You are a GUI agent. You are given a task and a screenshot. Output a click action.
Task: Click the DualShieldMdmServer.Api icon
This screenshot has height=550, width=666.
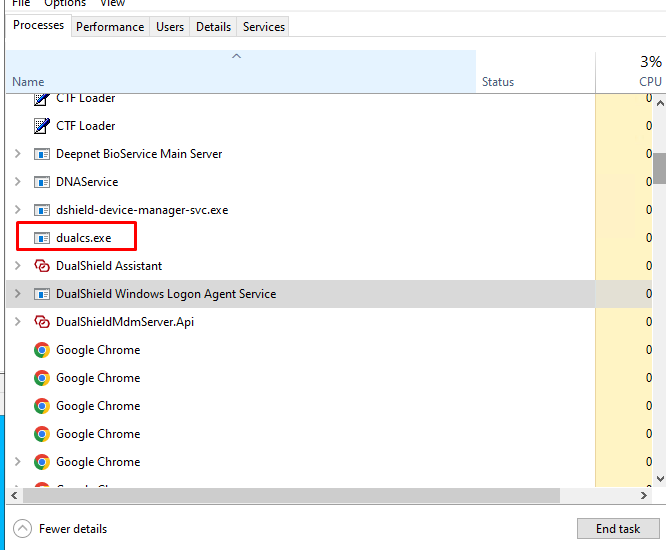pos(42,322)
